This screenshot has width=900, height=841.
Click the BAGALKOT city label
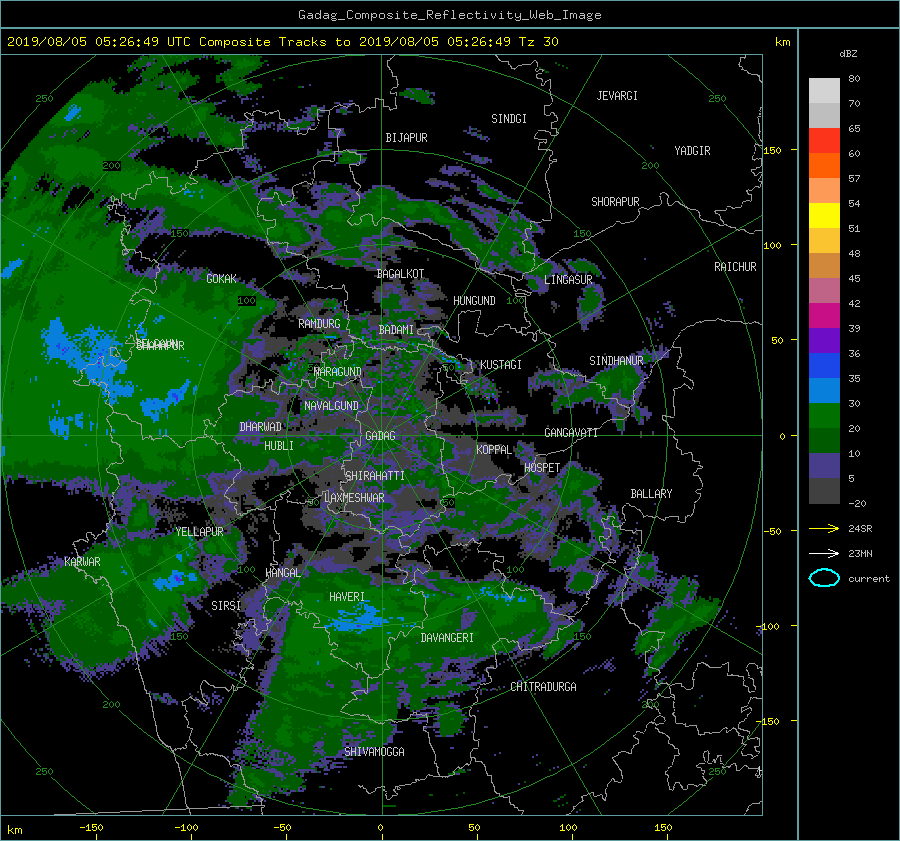tap(400, 274)
